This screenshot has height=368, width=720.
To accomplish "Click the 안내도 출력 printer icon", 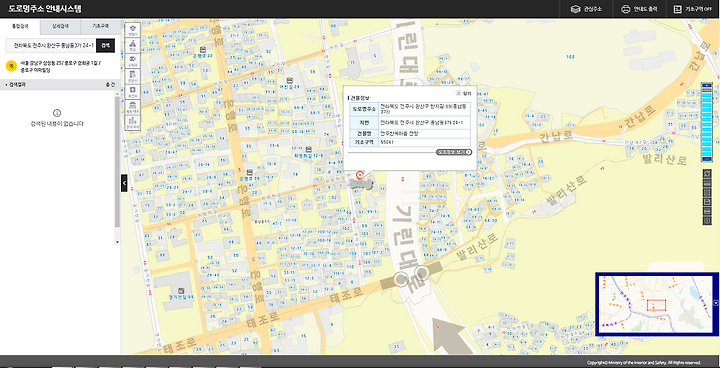I will pyautogui.click(x=625, y=9).
